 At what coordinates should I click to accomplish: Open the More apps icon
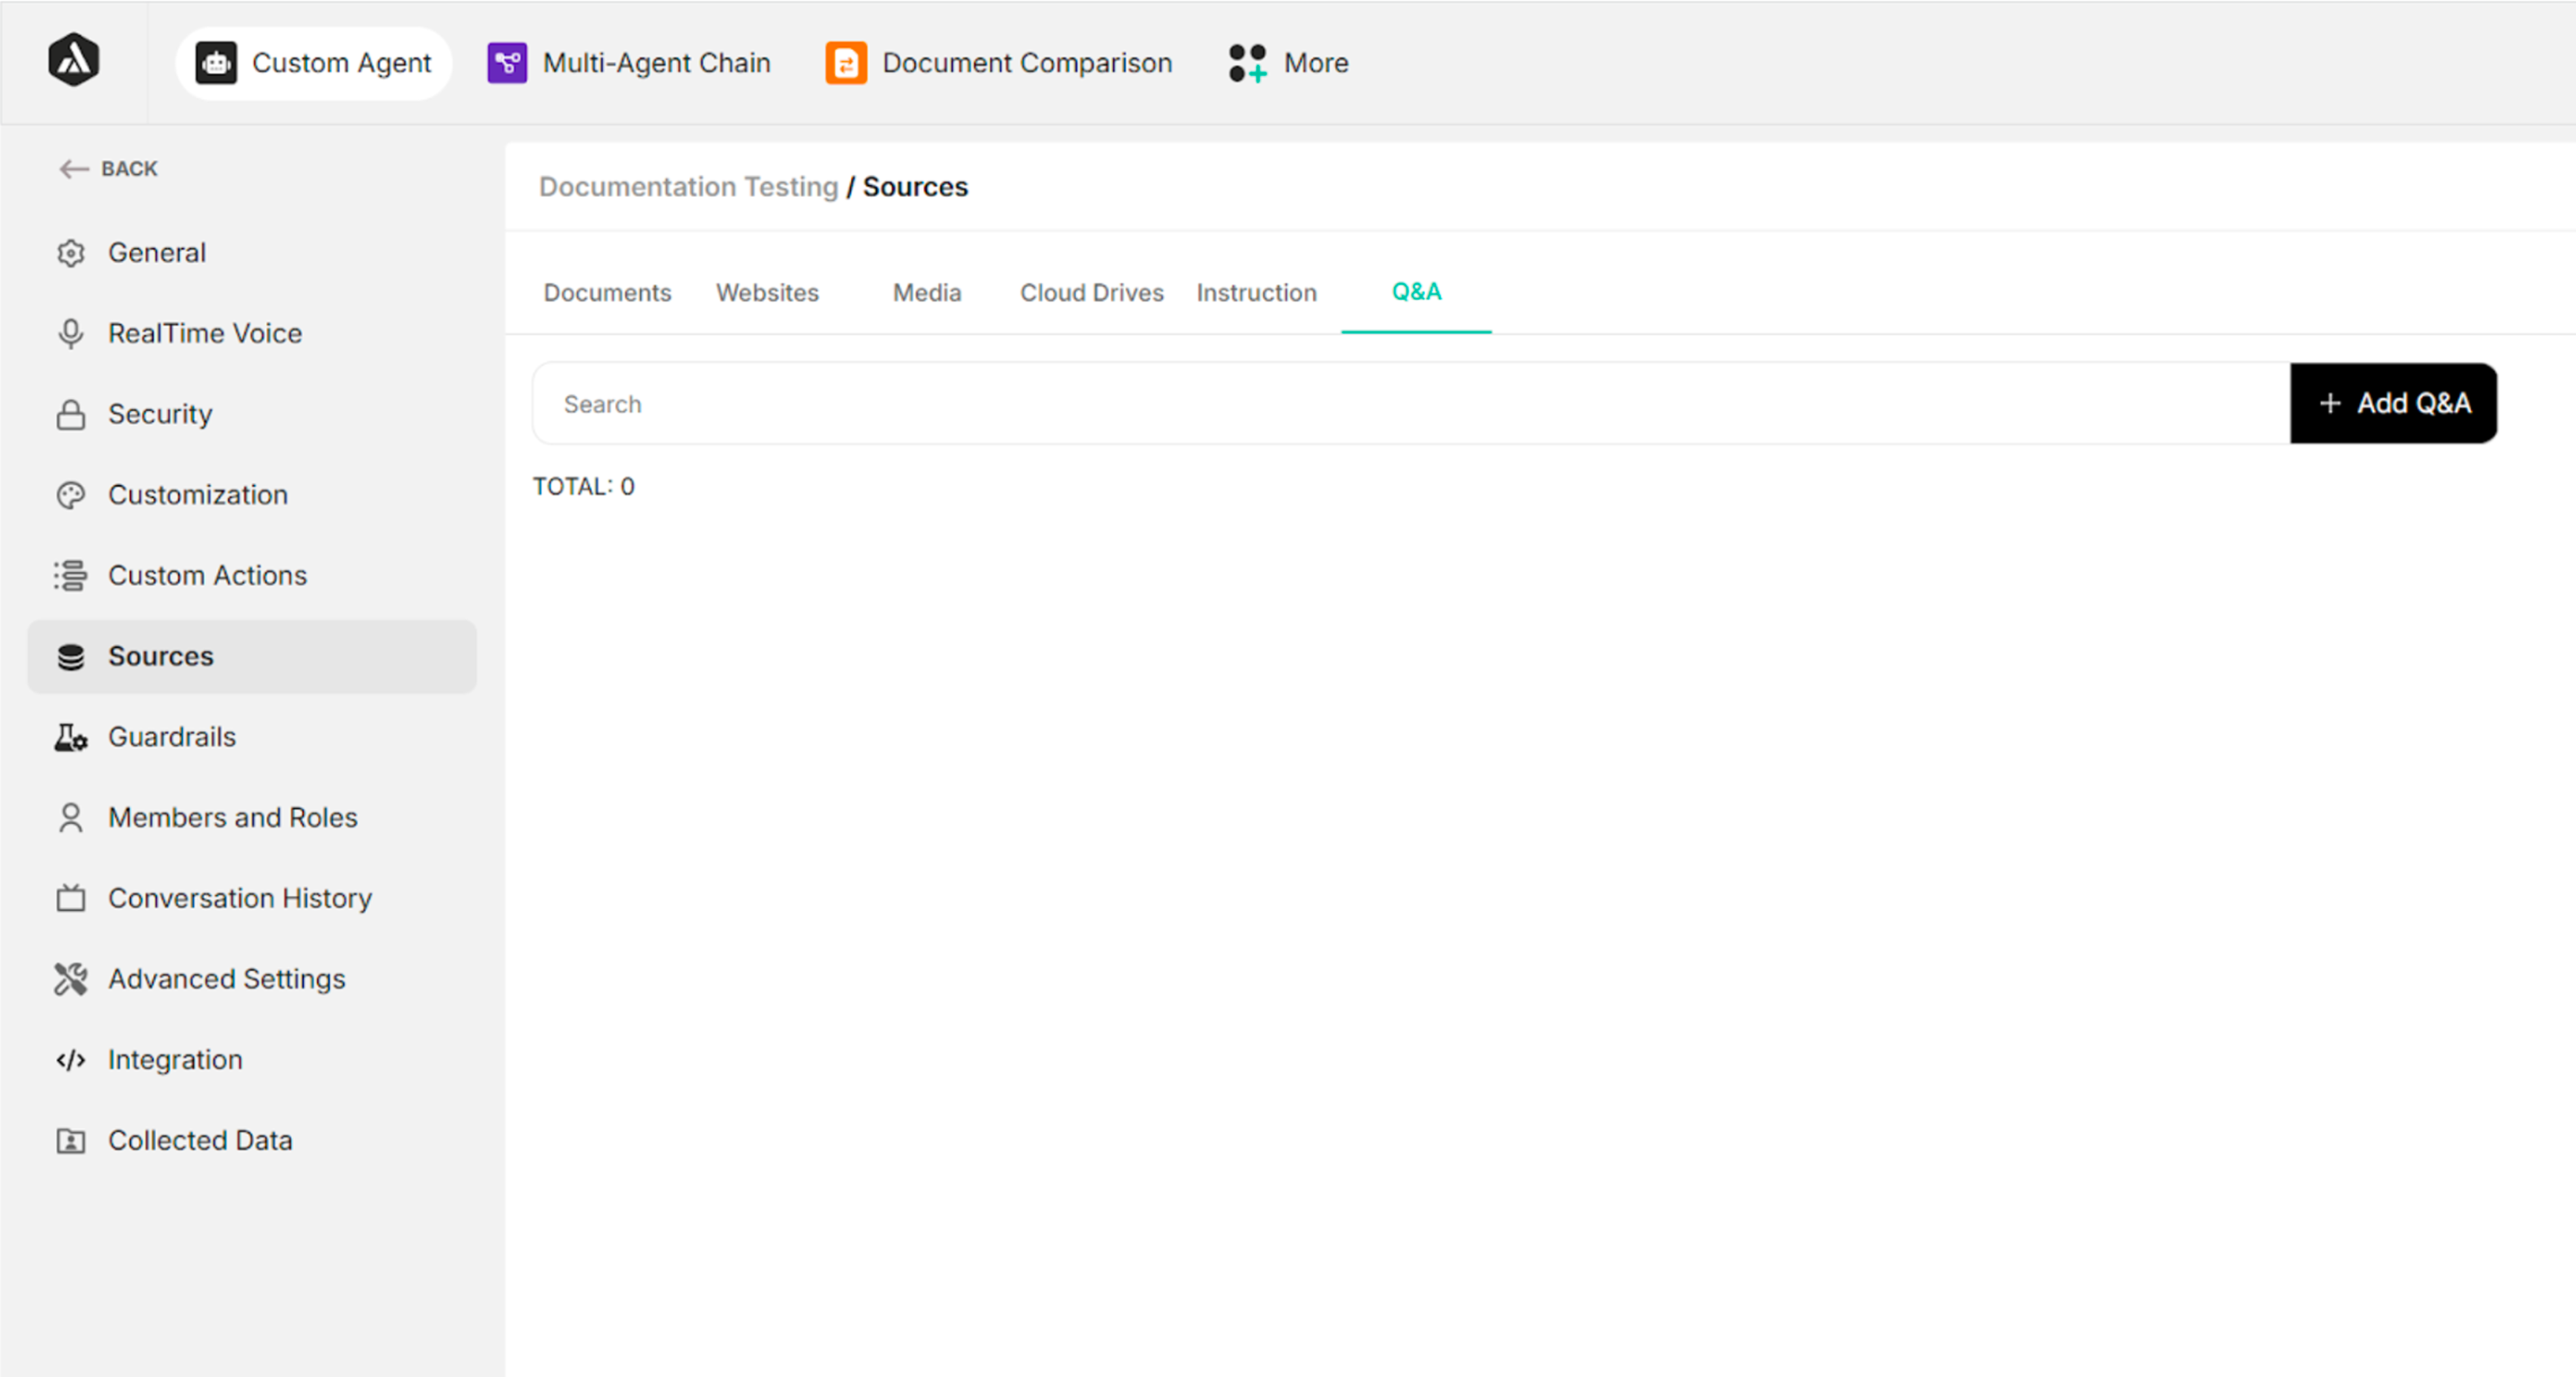(x=1247, y=63)
